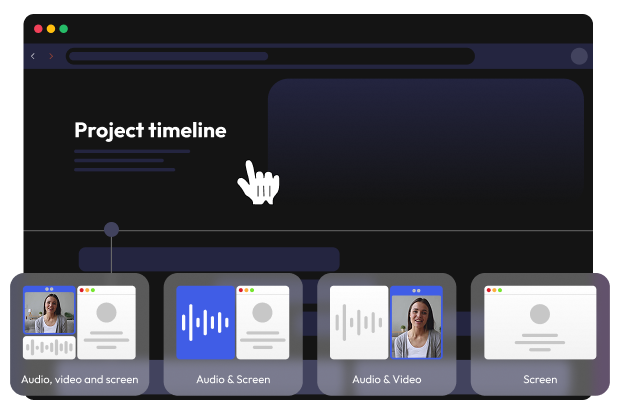
Task: Open the profile circle in browser toolbar
Action: pos(579,56)
